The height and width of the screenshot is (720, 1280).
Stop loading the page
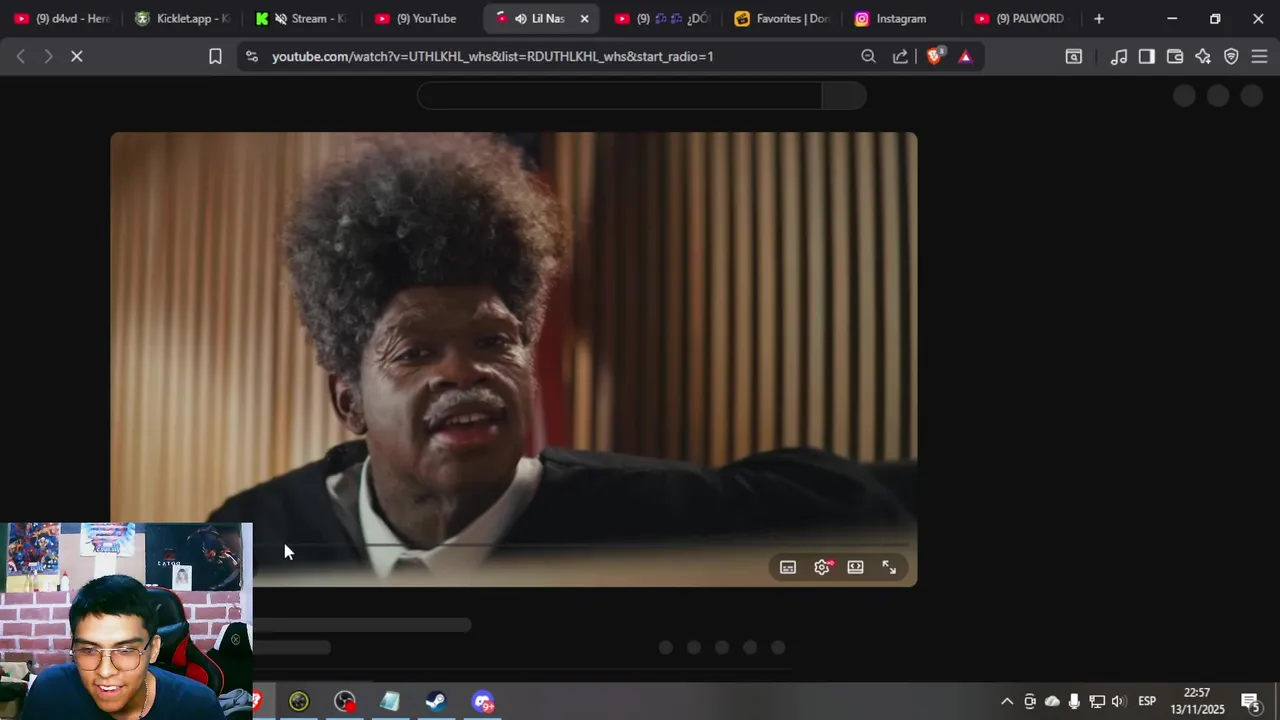[76, 57]
